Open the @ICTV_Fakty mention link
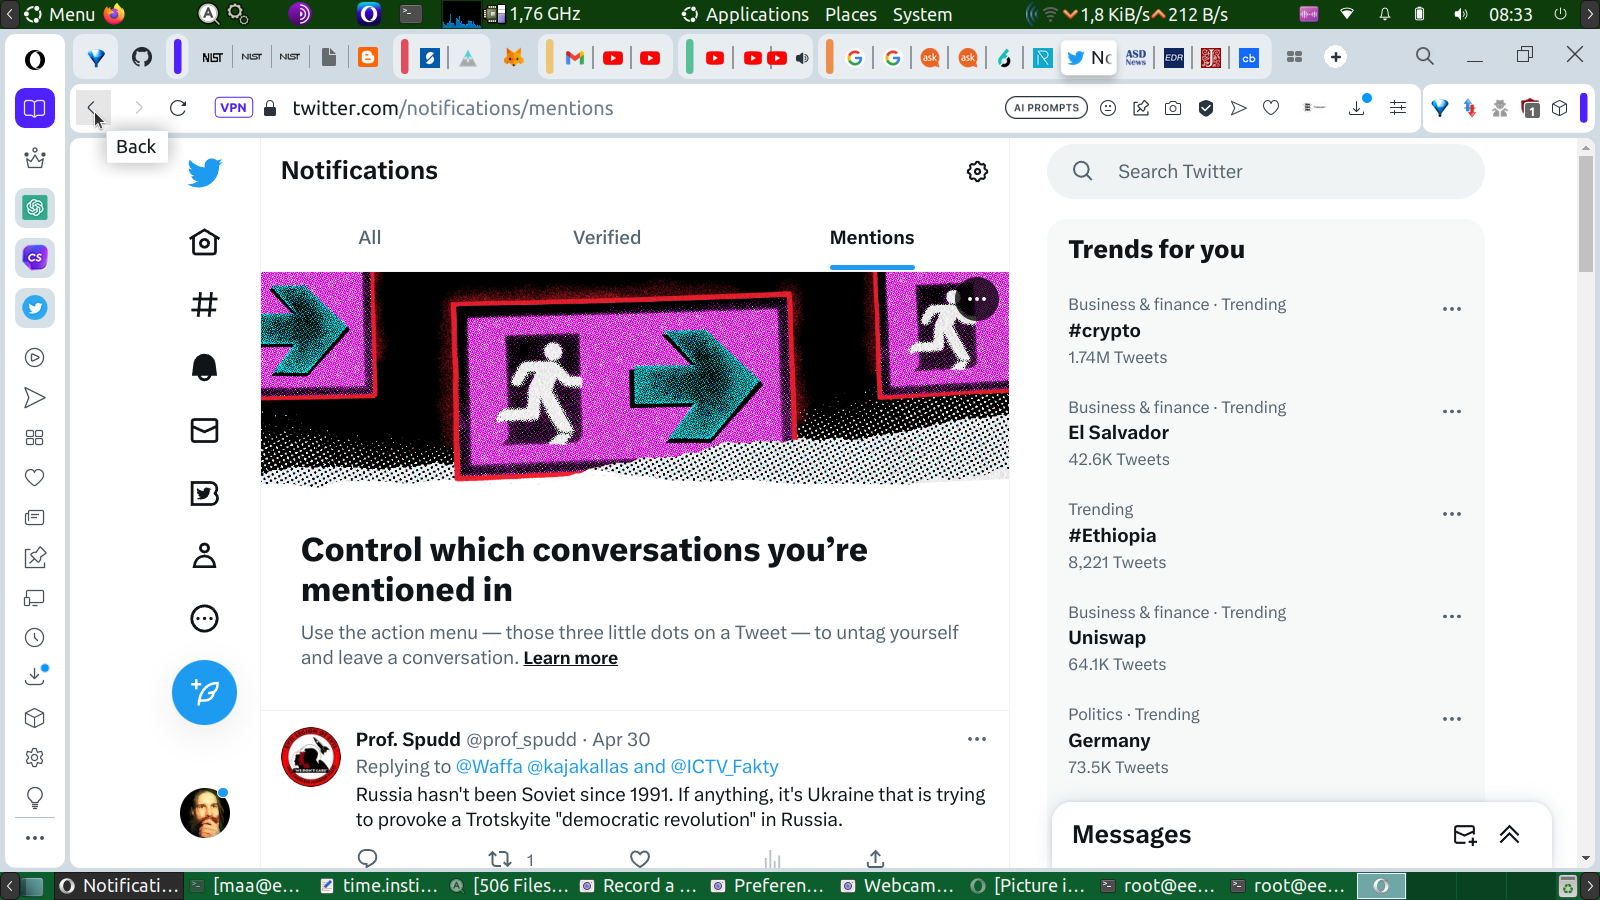 coord(724,767)
